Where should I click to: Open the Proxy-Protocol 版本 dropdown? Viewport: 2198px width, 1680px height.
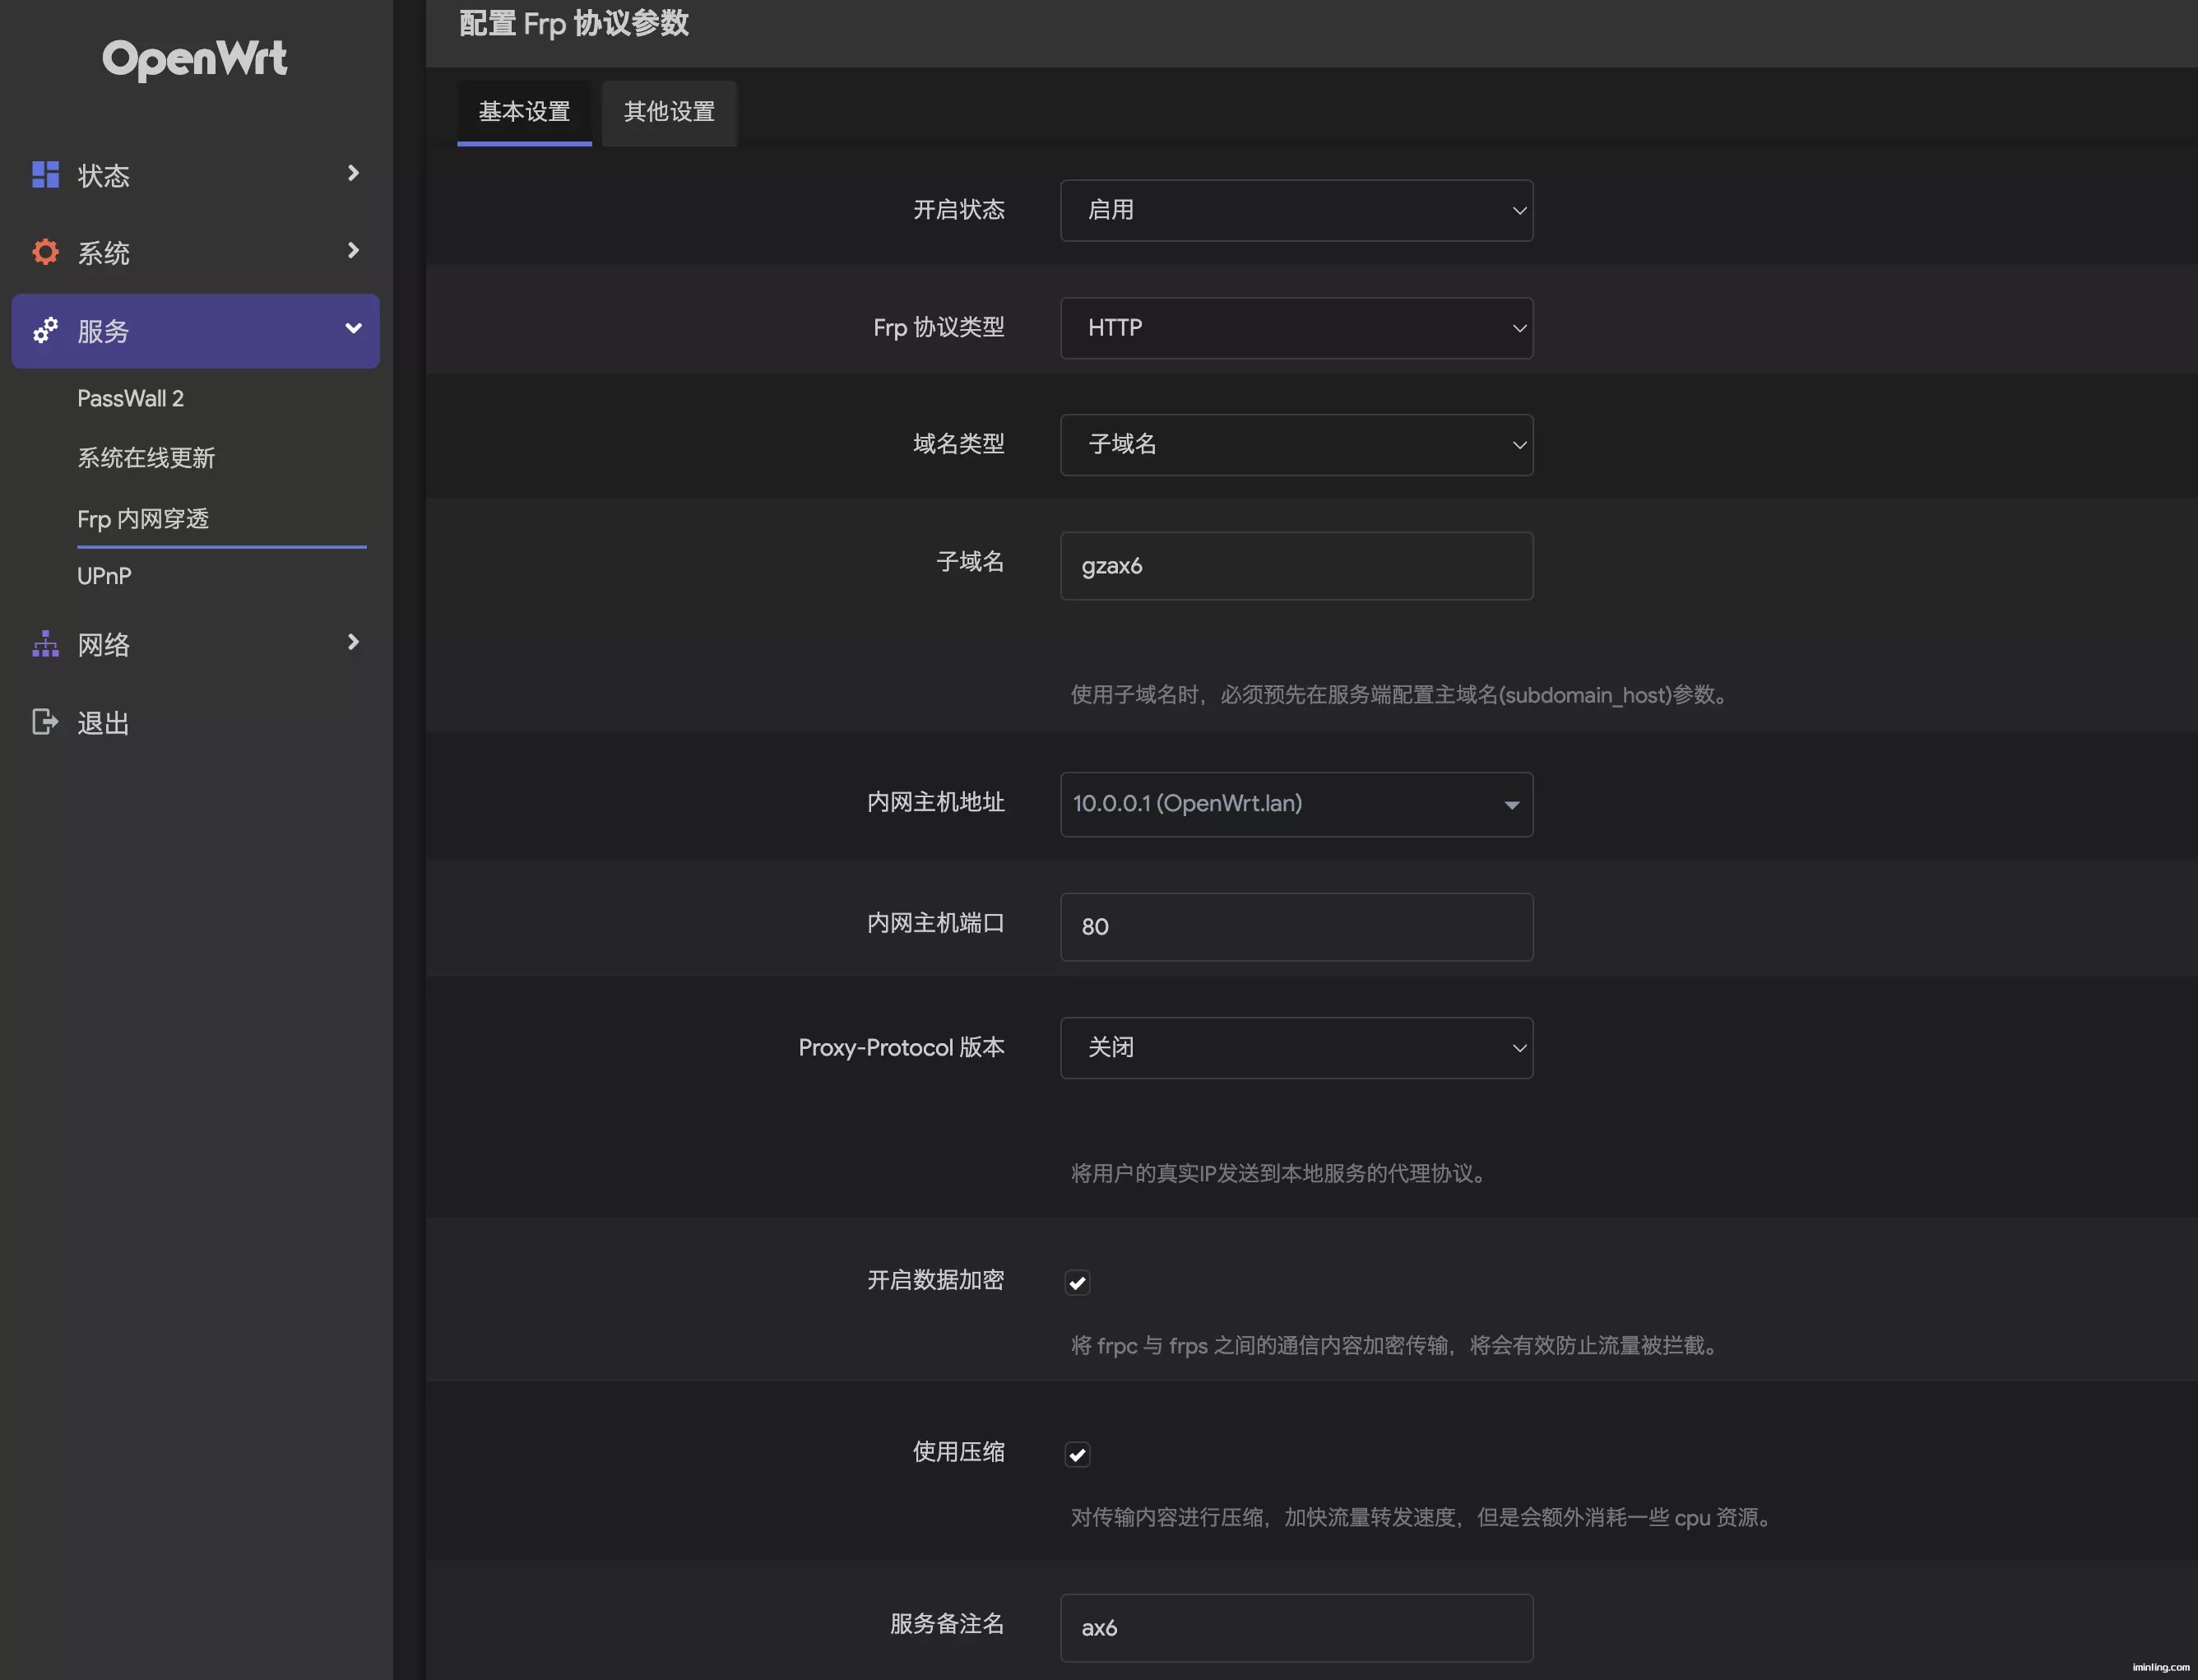(1296, 1048)
